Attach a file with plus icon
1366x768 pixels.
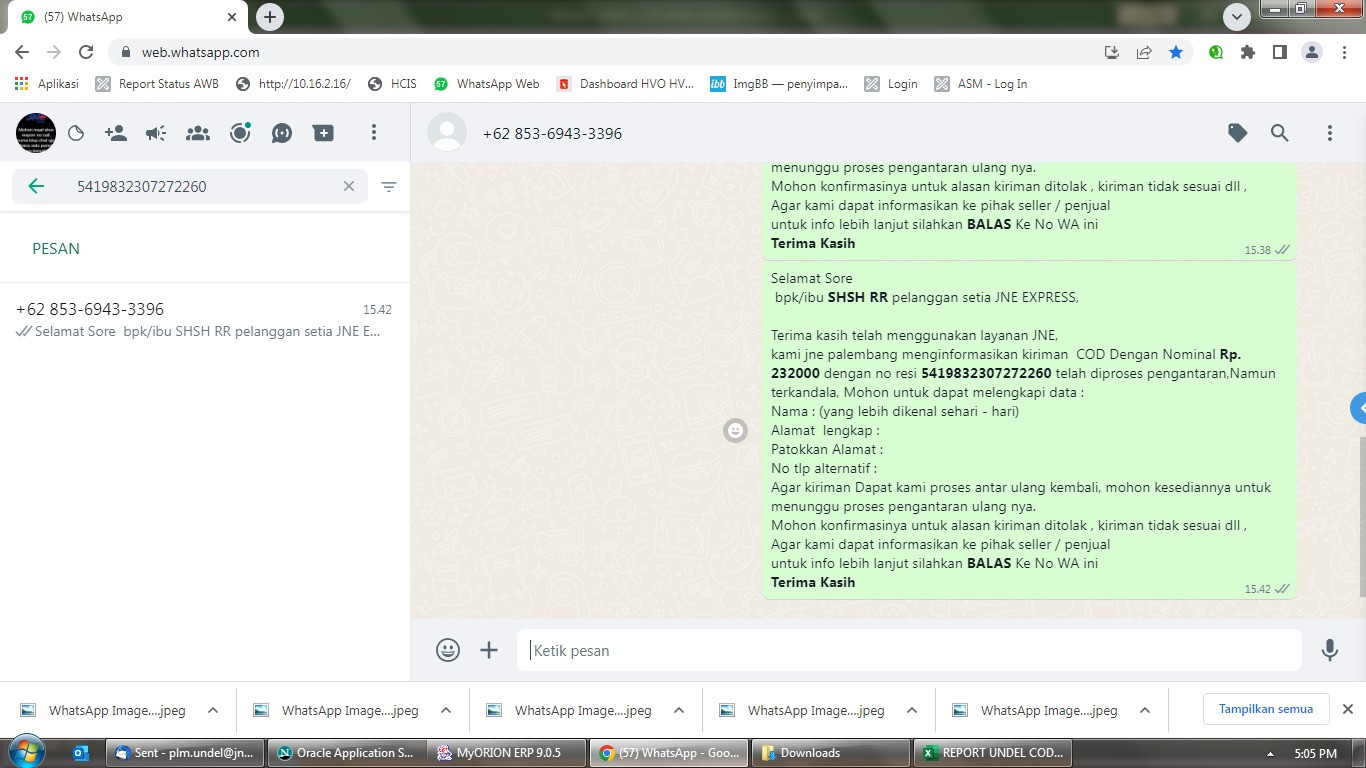[489, 650]
